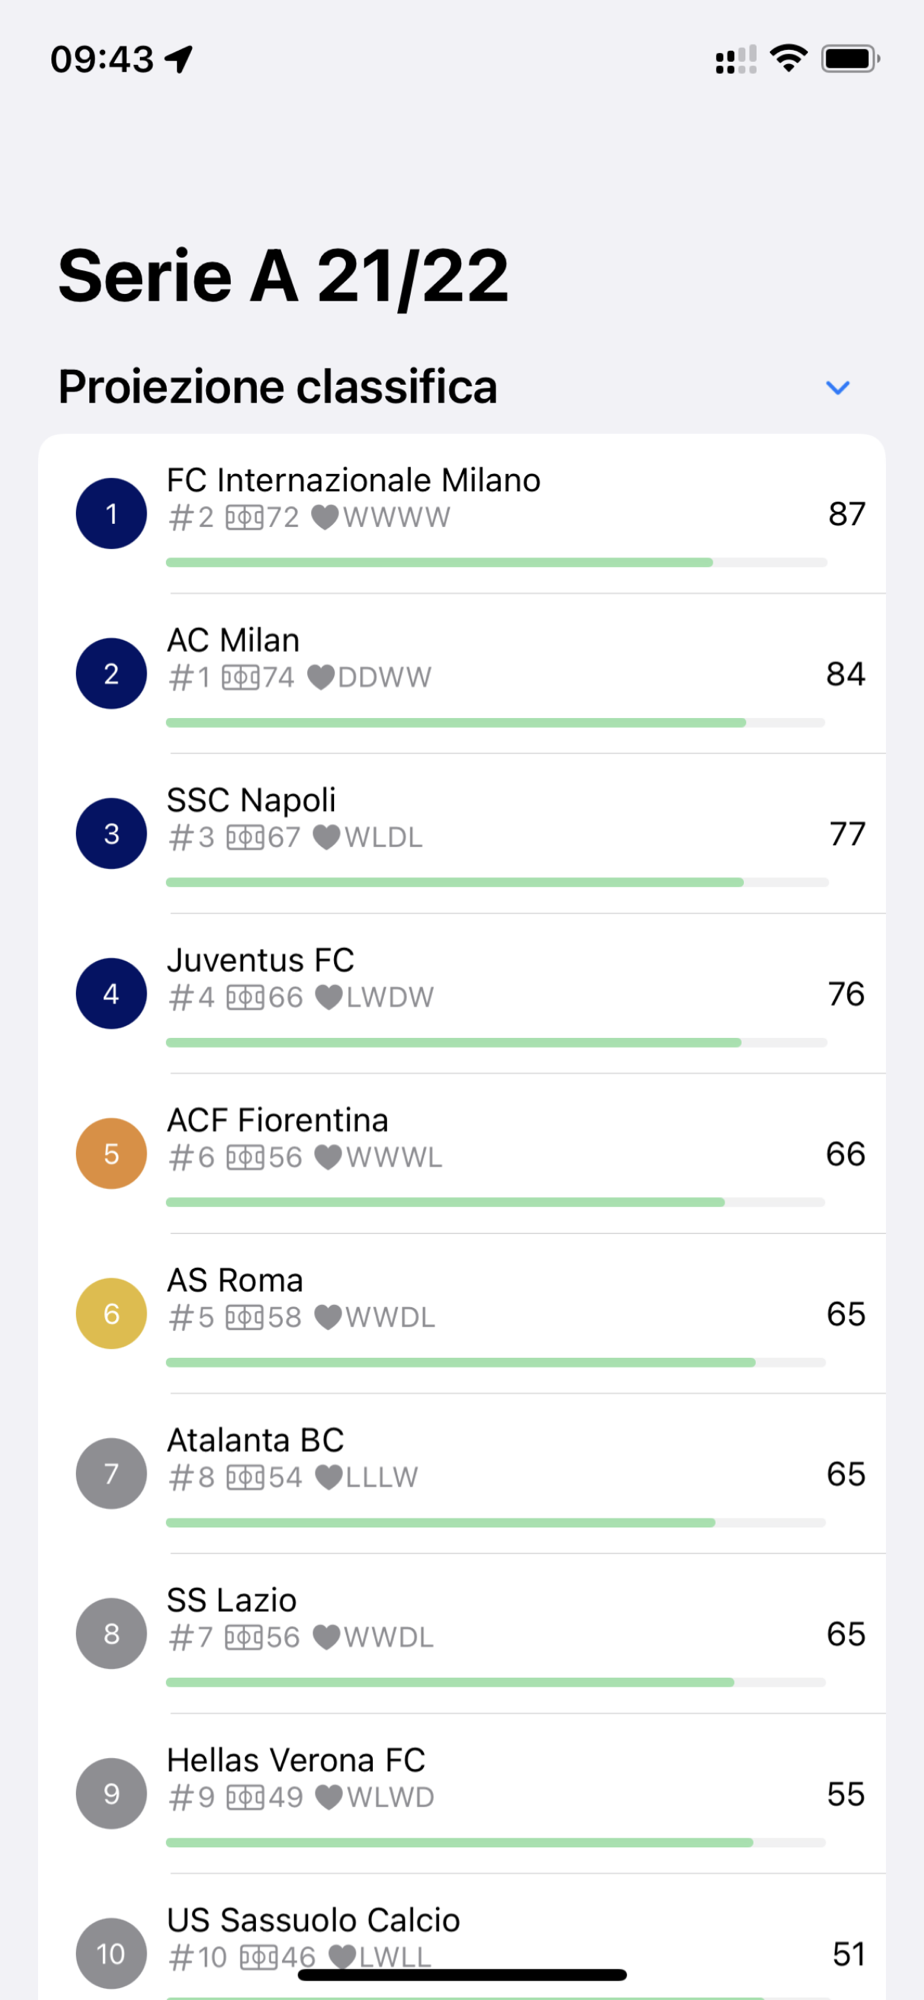
Task: Select Hellas Verona FC in the standings
Action: [462, 1793]
